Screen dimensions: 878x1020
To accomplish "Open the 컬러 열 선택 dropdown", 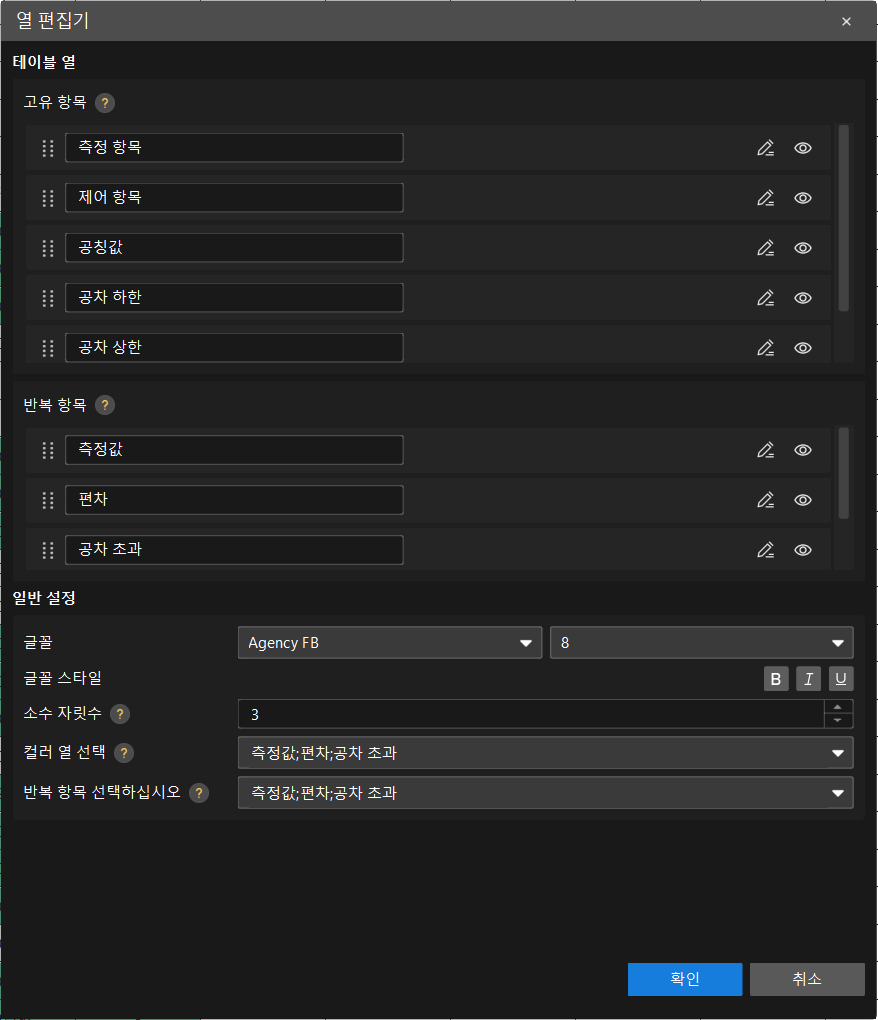I will pyautogui.click(x=546, y=753).
